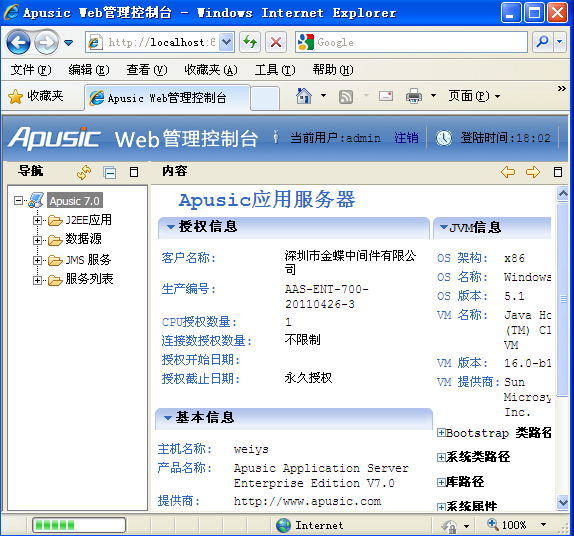Screen dimensions: 574x536
Task: Open the 收藏夹(A) menu
Action: (x=211, y=70)
